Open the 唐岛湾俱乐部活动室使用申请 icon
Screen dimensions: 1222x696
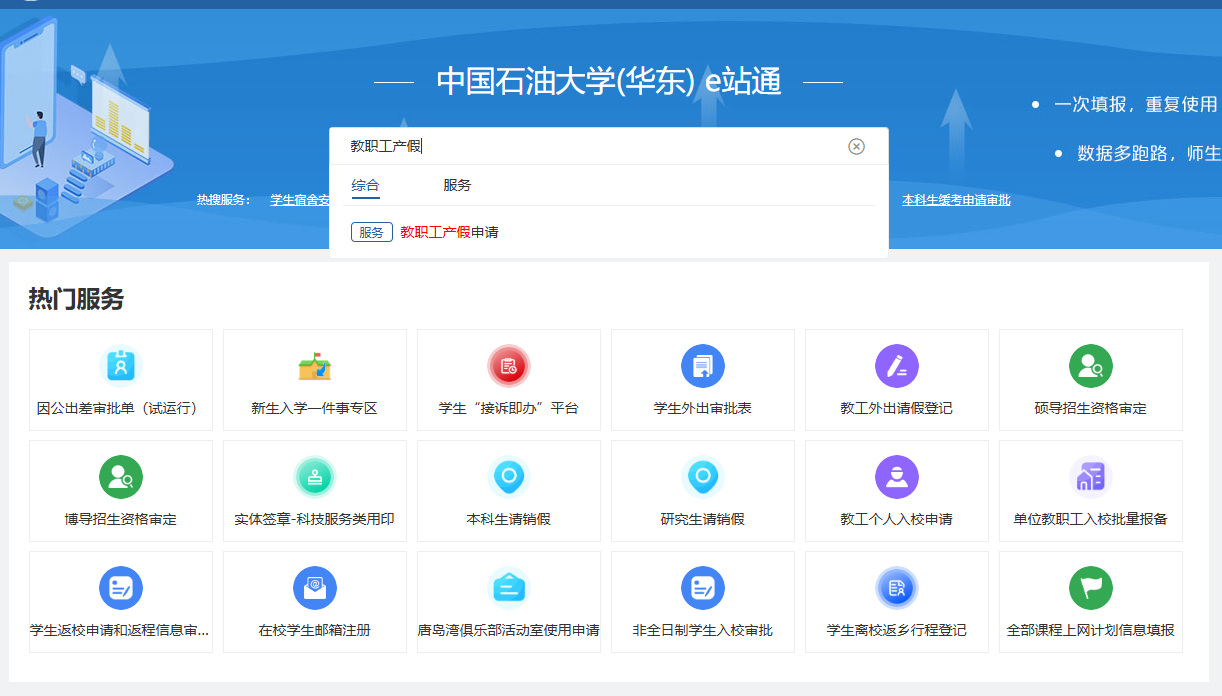(509, 588)
